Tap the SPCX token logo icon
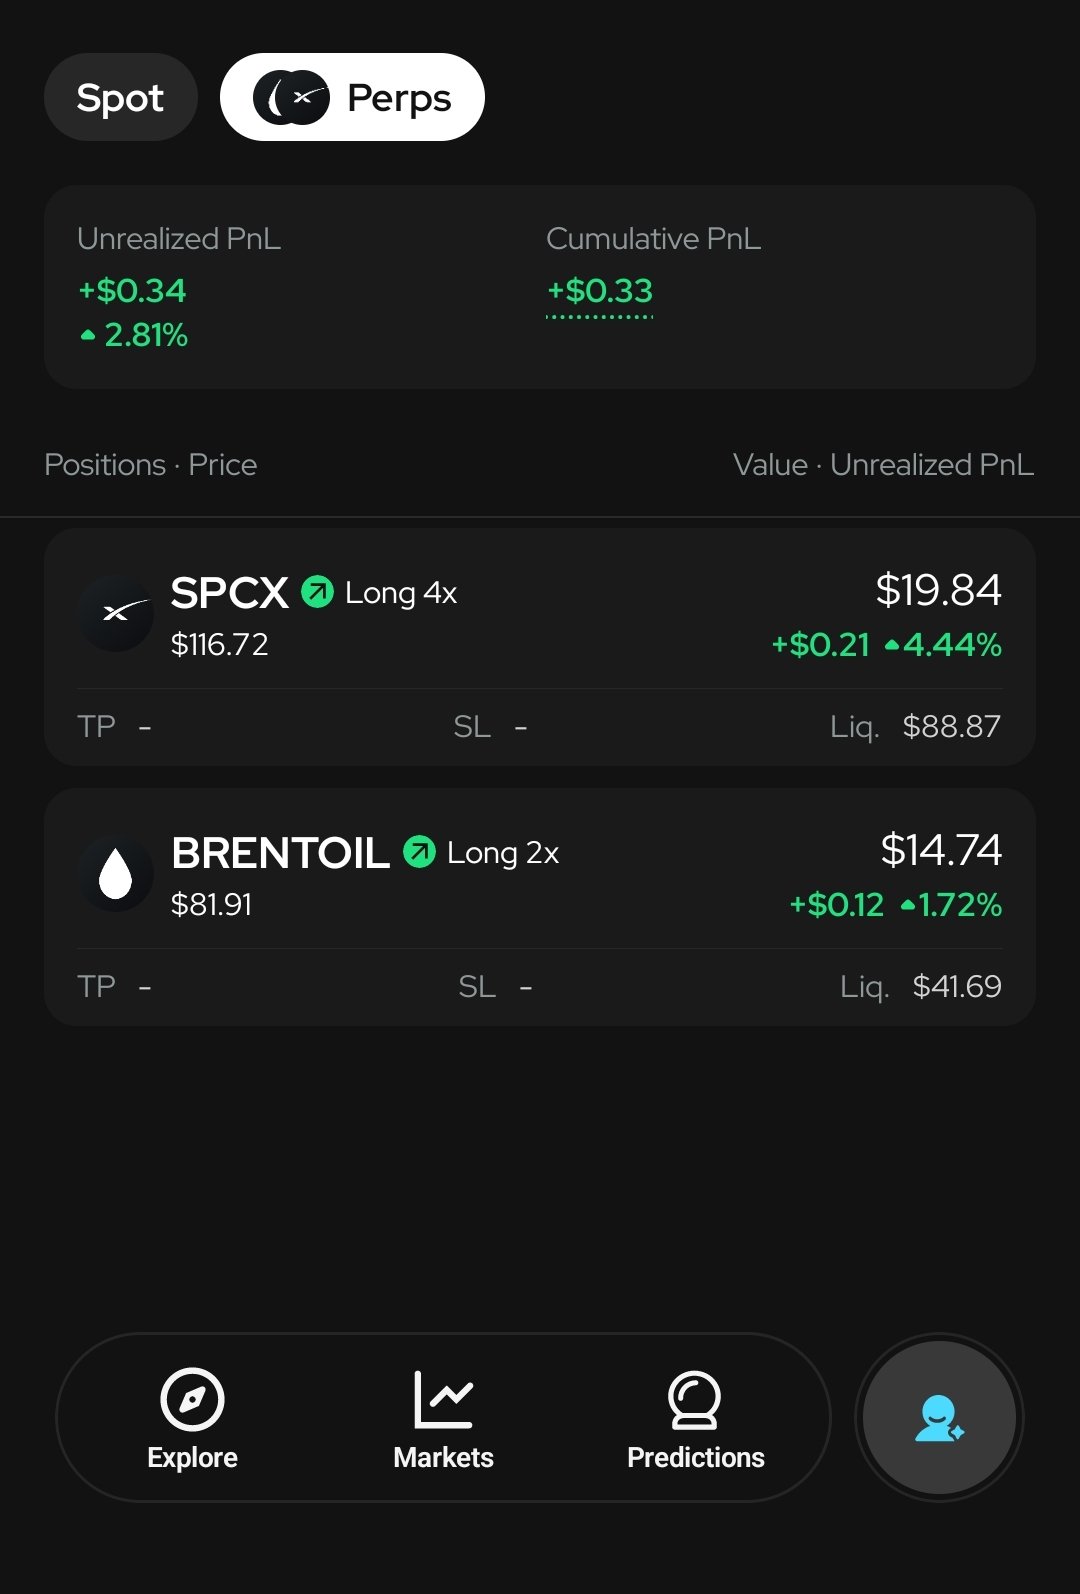This screenshot has height=1594, width=1080. tap(116, 613)
